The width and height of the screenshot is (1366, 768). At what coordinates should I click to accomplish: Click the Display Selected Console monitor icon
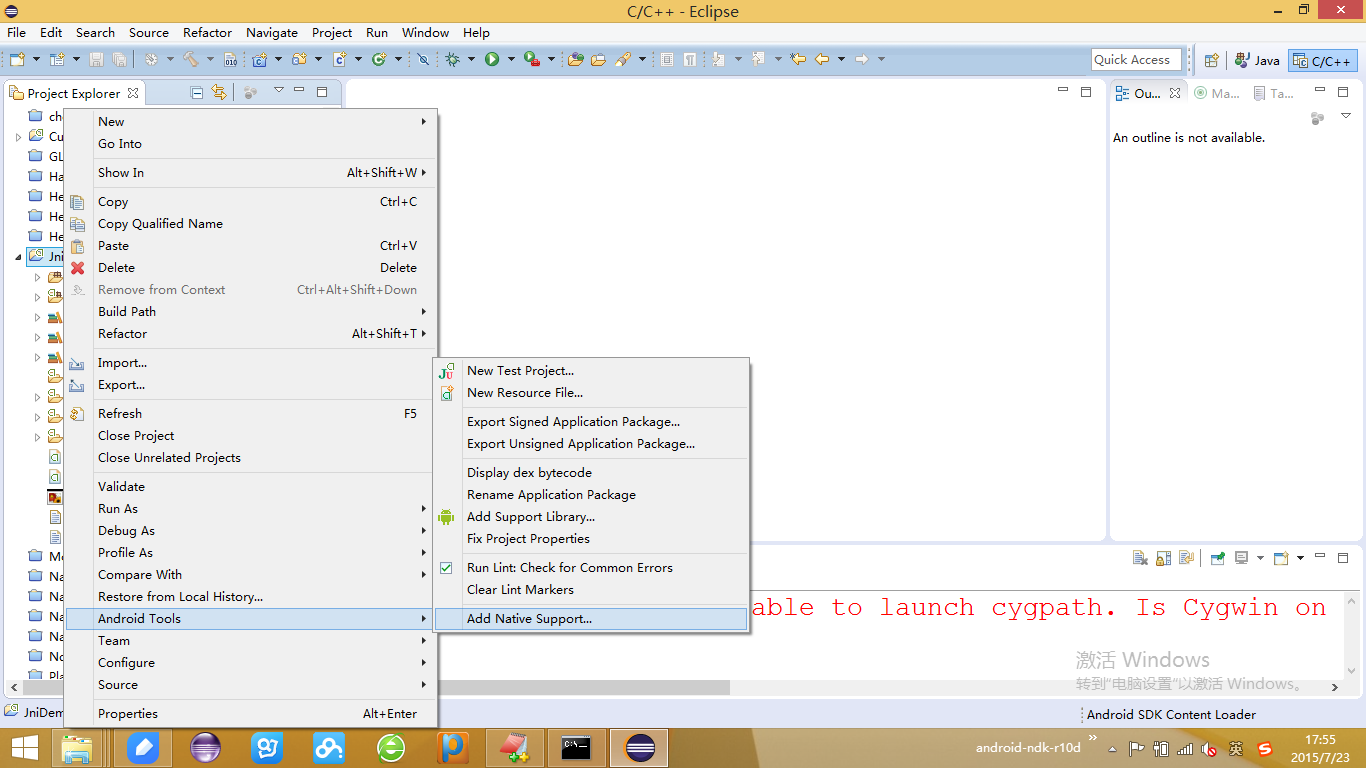click(x=1242, y=558)
